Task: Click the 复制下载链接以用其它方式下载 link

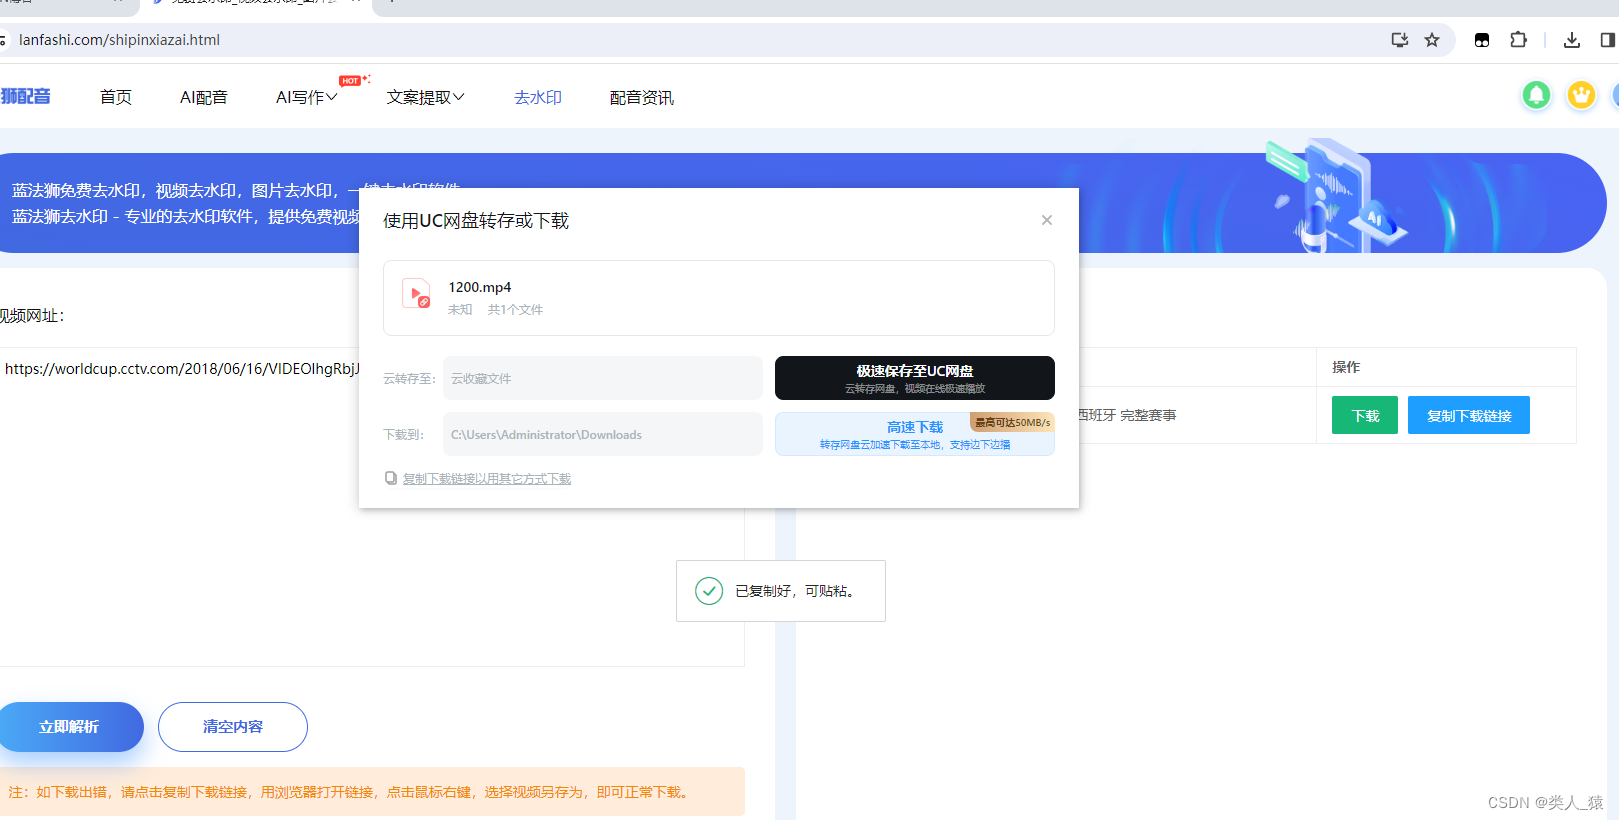Action: tap(486, 479)
